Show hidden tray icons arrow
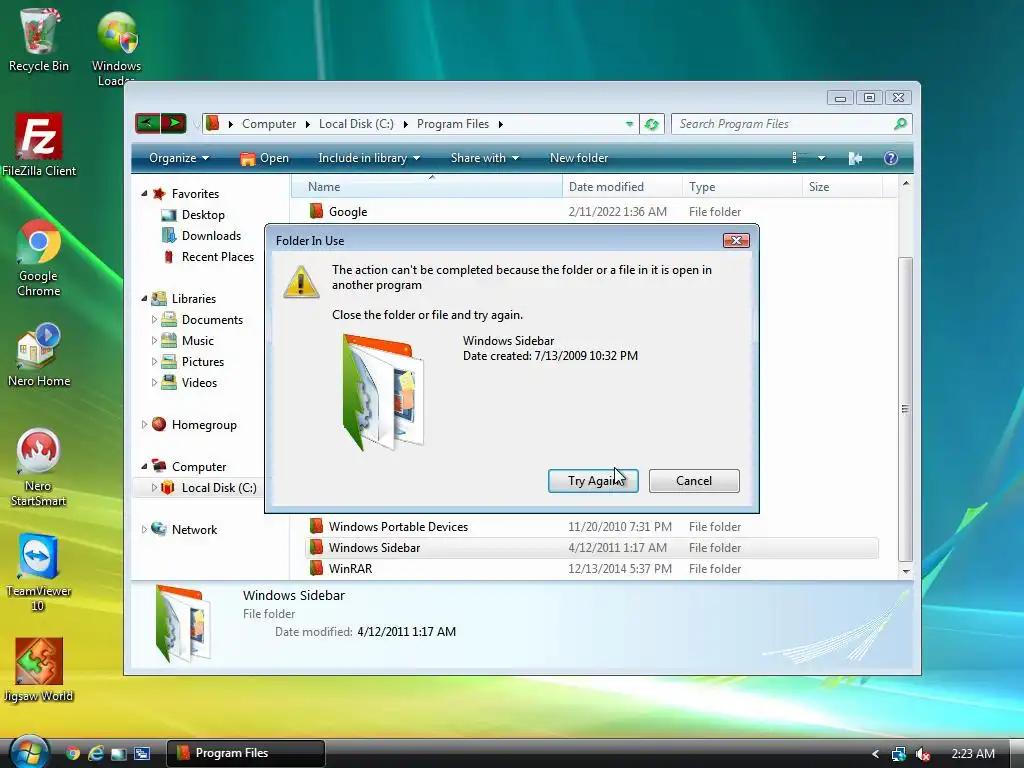 (x=875, y=754)
